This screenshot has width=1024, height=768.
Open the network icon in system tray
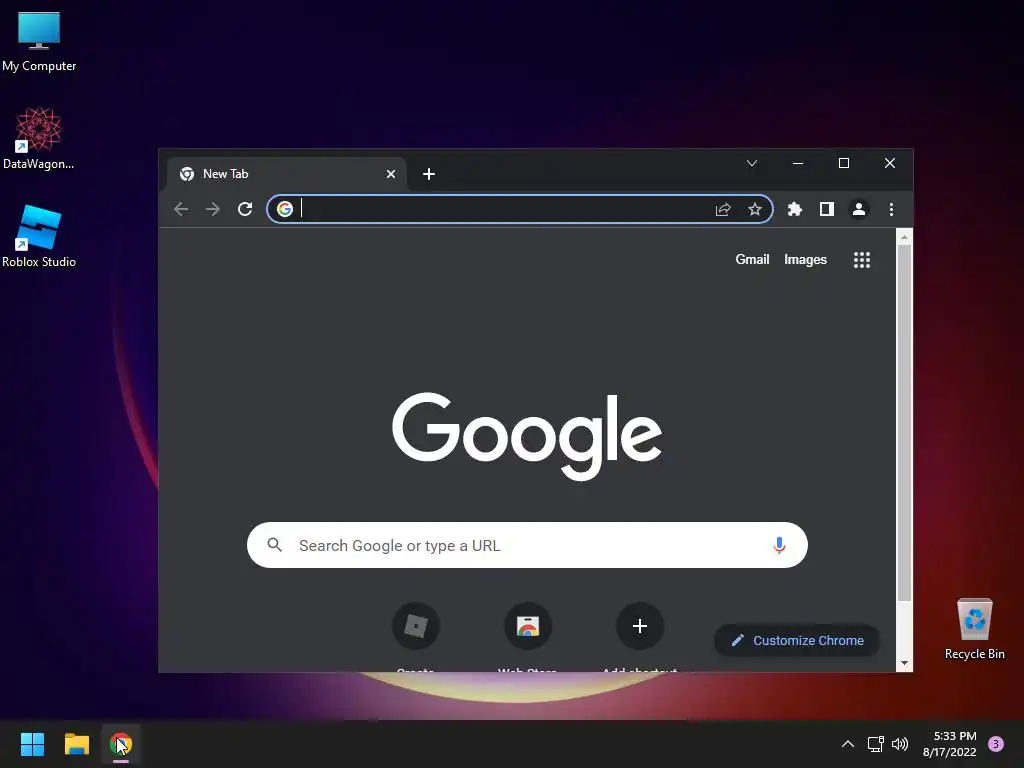[875, 744]
